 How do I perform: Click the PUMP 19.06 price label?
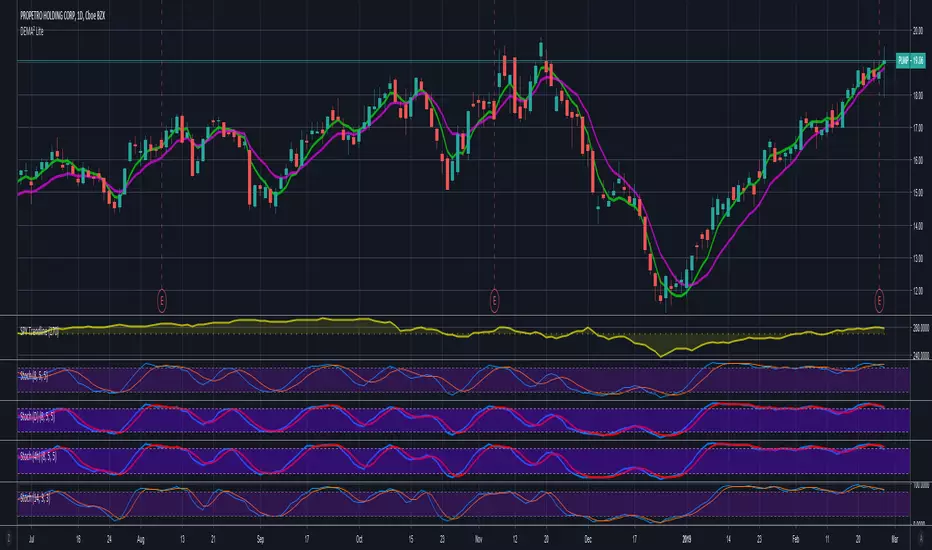tap(911, 61)
